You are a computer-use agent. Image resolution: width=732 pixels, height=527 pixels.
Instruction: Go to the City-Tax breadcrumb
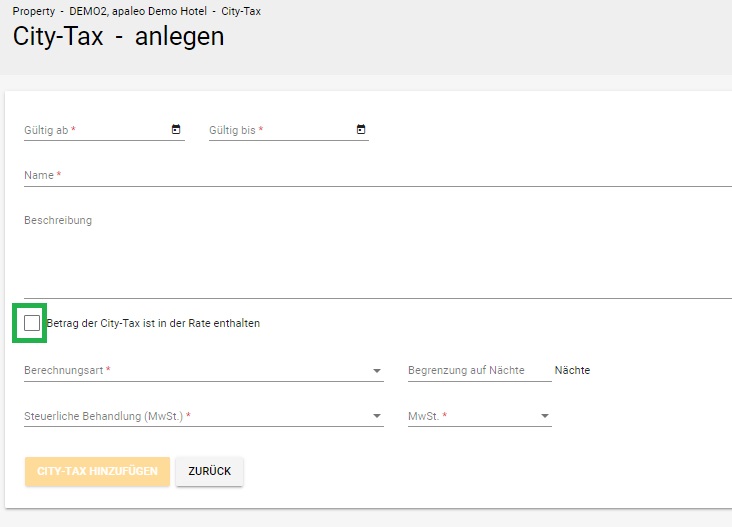pyautogui.click(x=241, y=11)
